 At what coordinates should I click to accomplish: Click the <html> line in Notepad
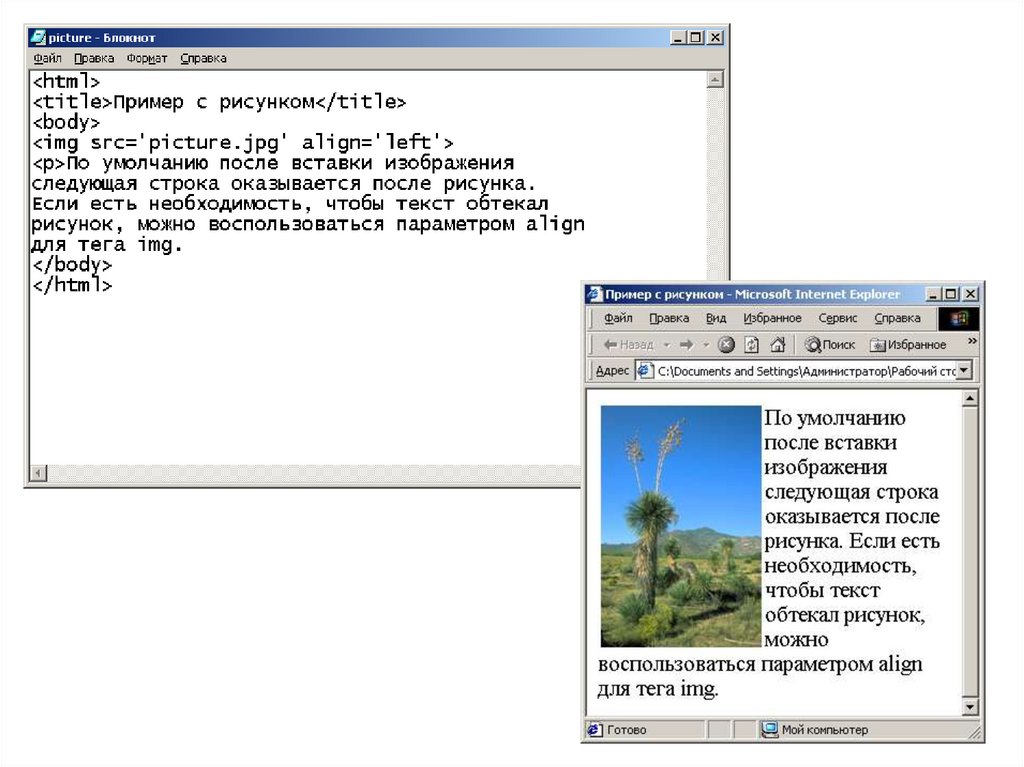66,82
